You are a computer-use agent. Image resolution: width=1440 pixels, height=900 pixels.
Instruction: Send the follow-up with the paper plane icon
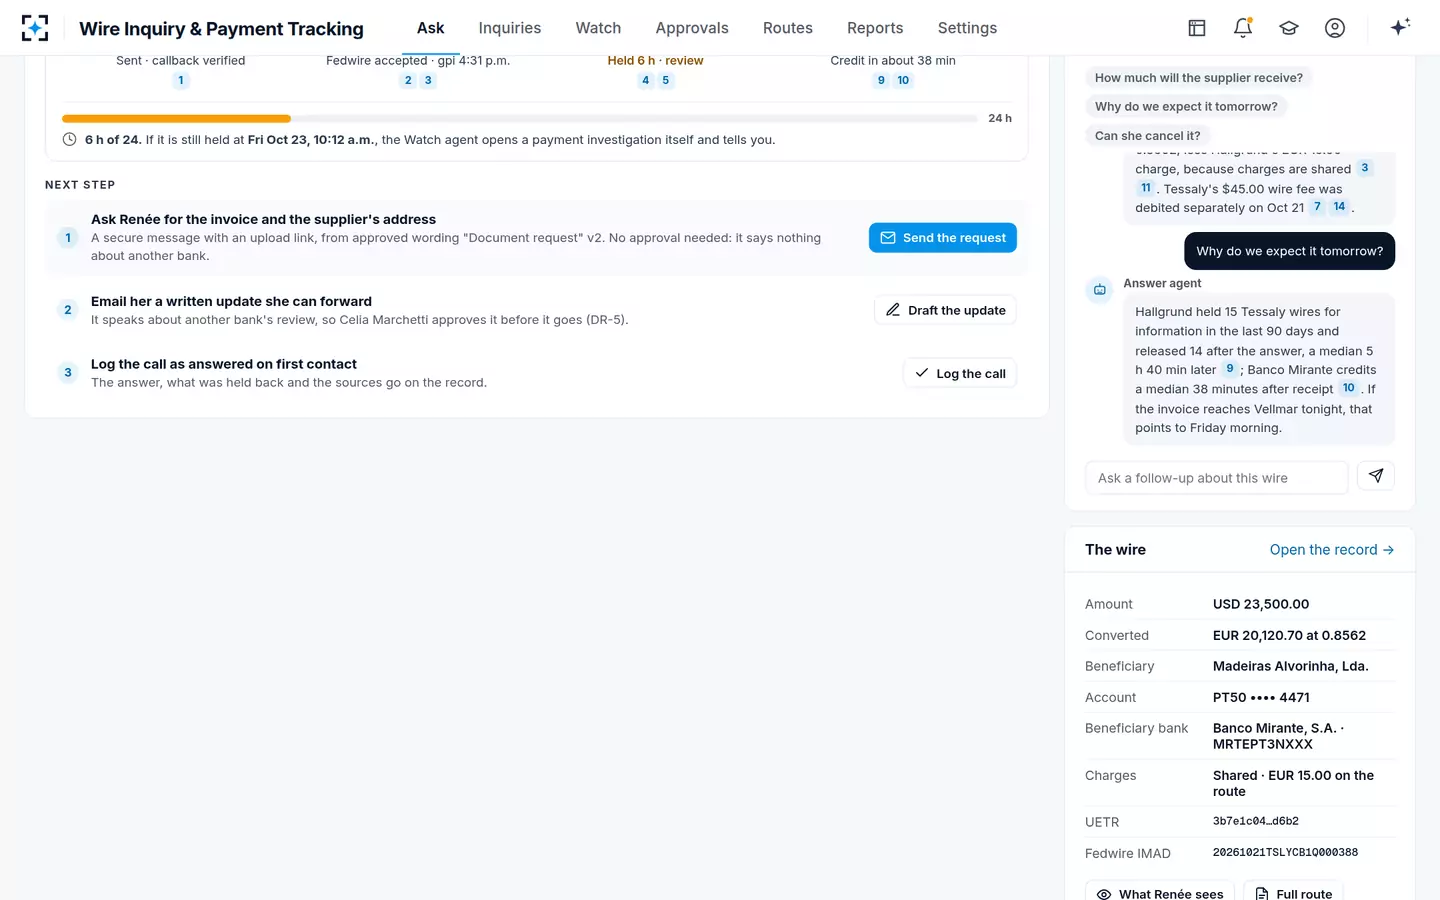click(1376, 476)
